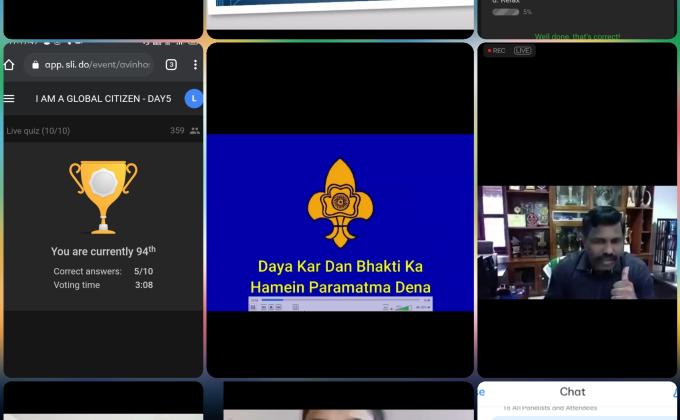Click the '3:08' voting time value
This screenshot has width=680, height=420.
pos(144,285)
